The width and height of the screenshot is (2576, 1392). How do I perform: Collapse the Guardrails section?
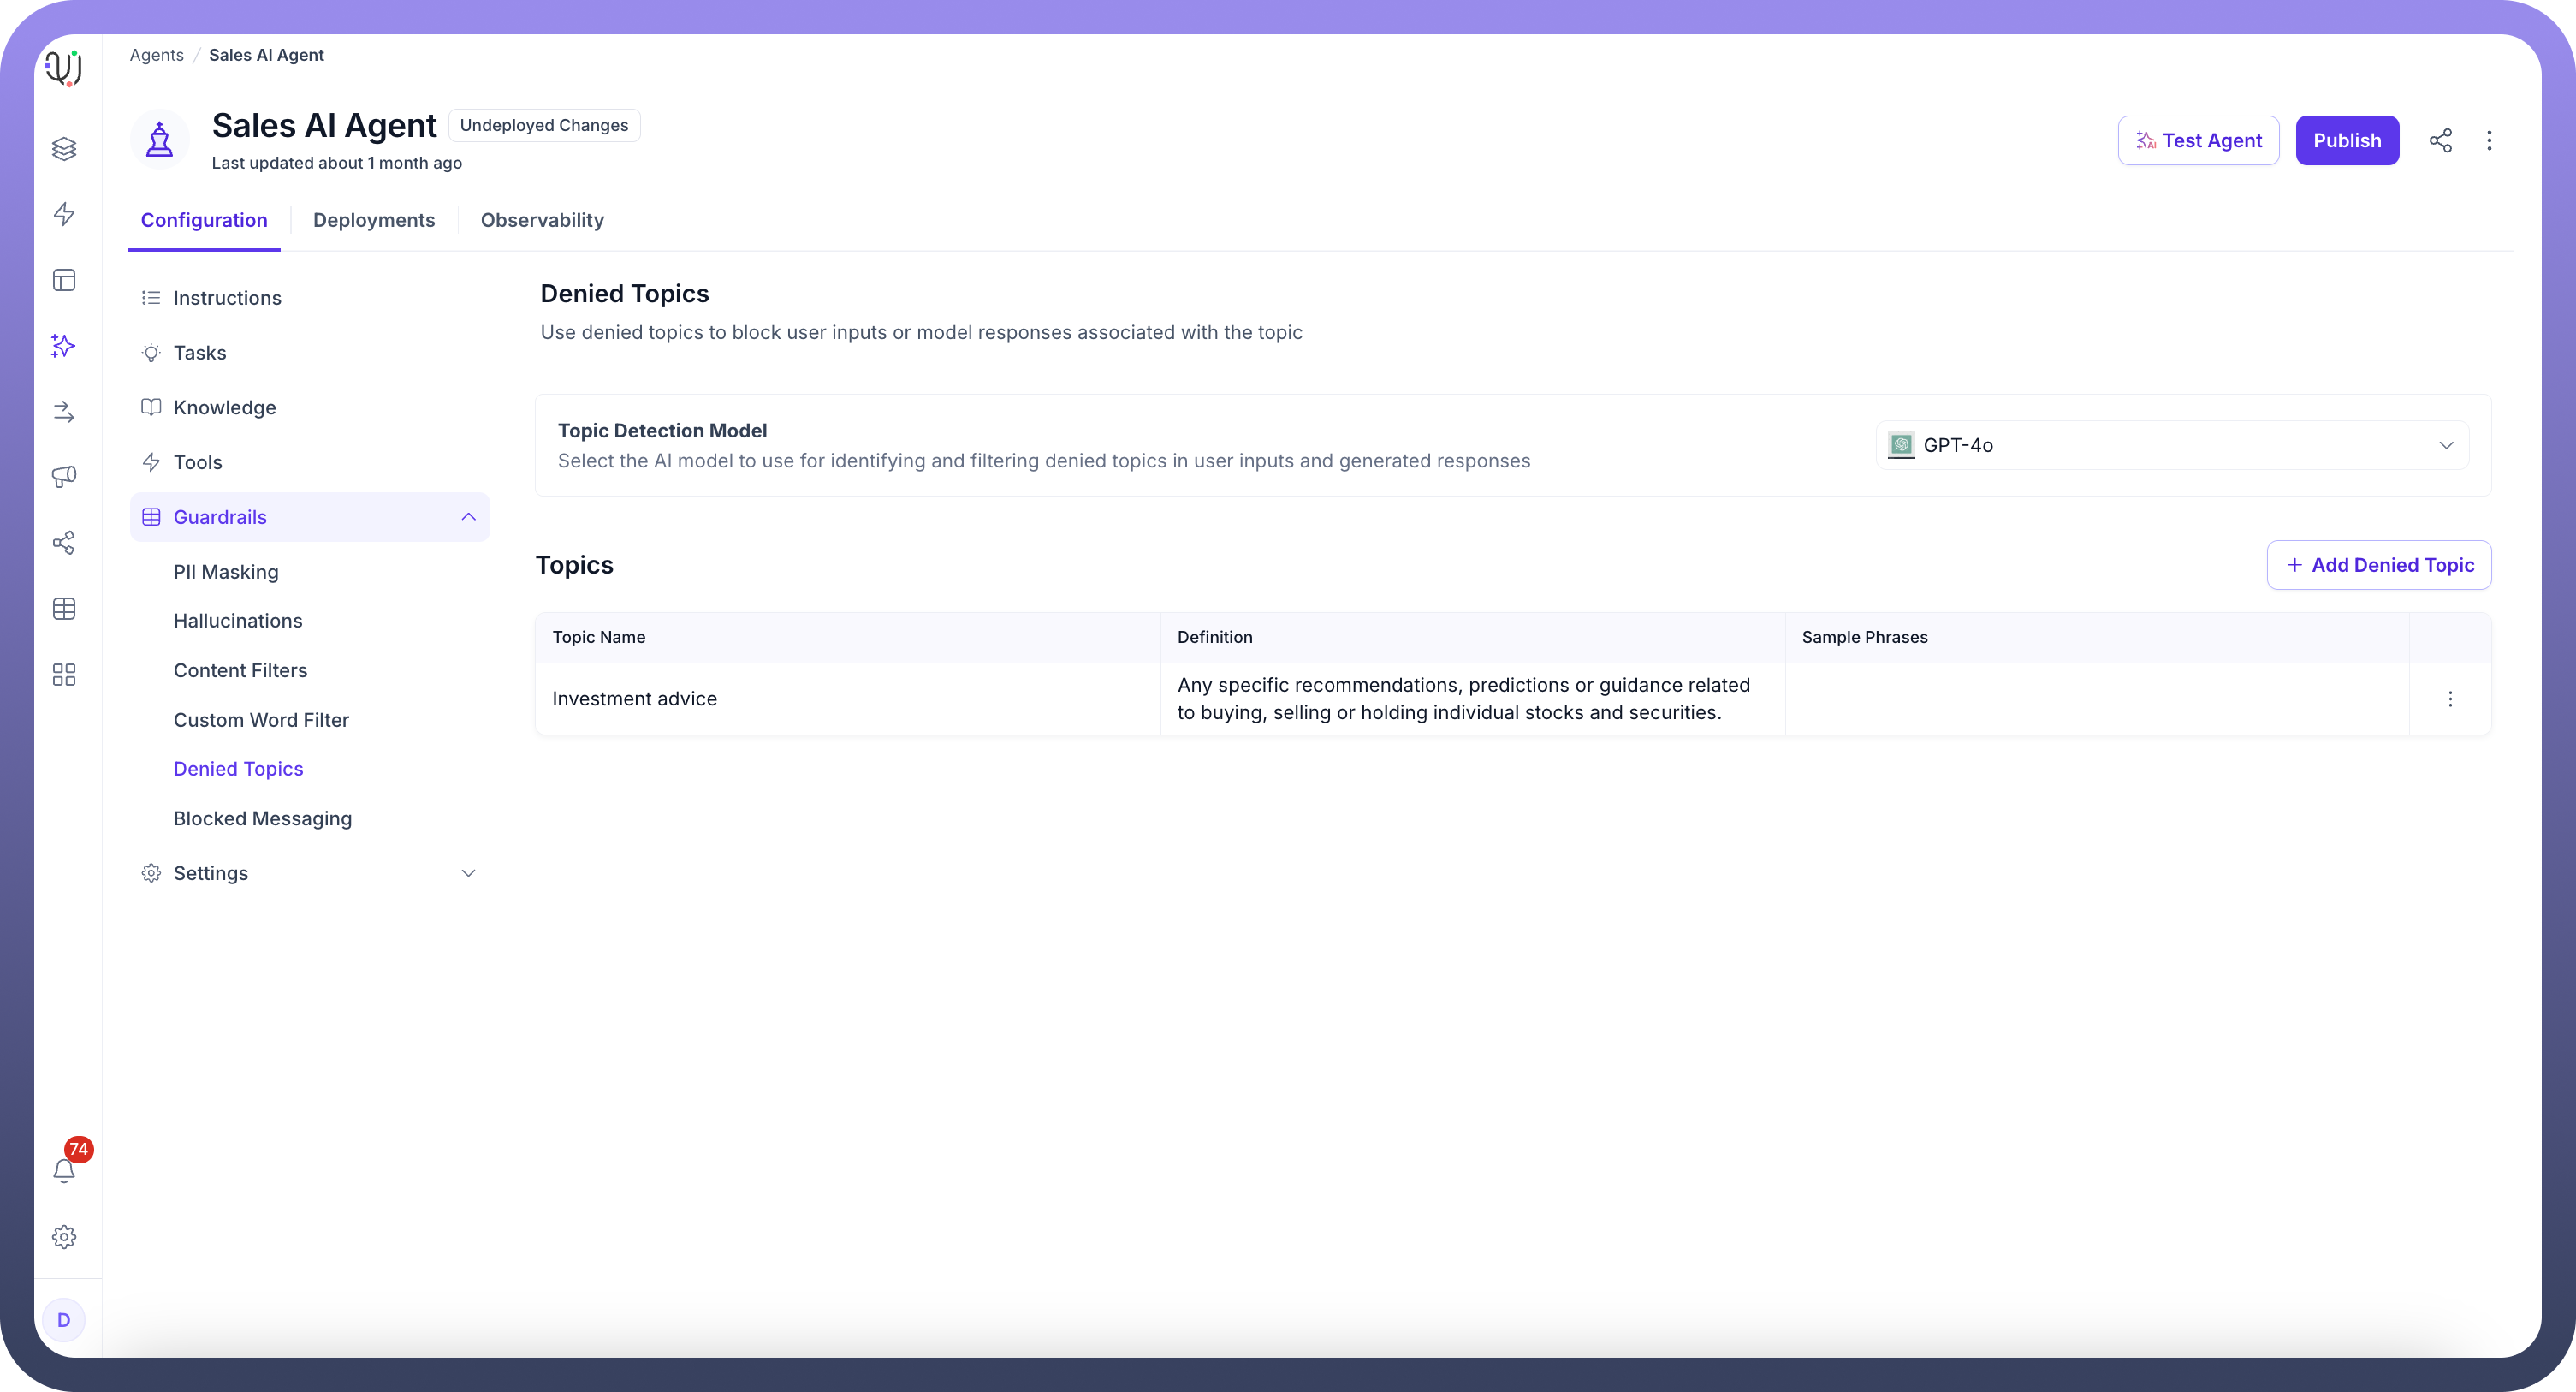coord(468,517)
